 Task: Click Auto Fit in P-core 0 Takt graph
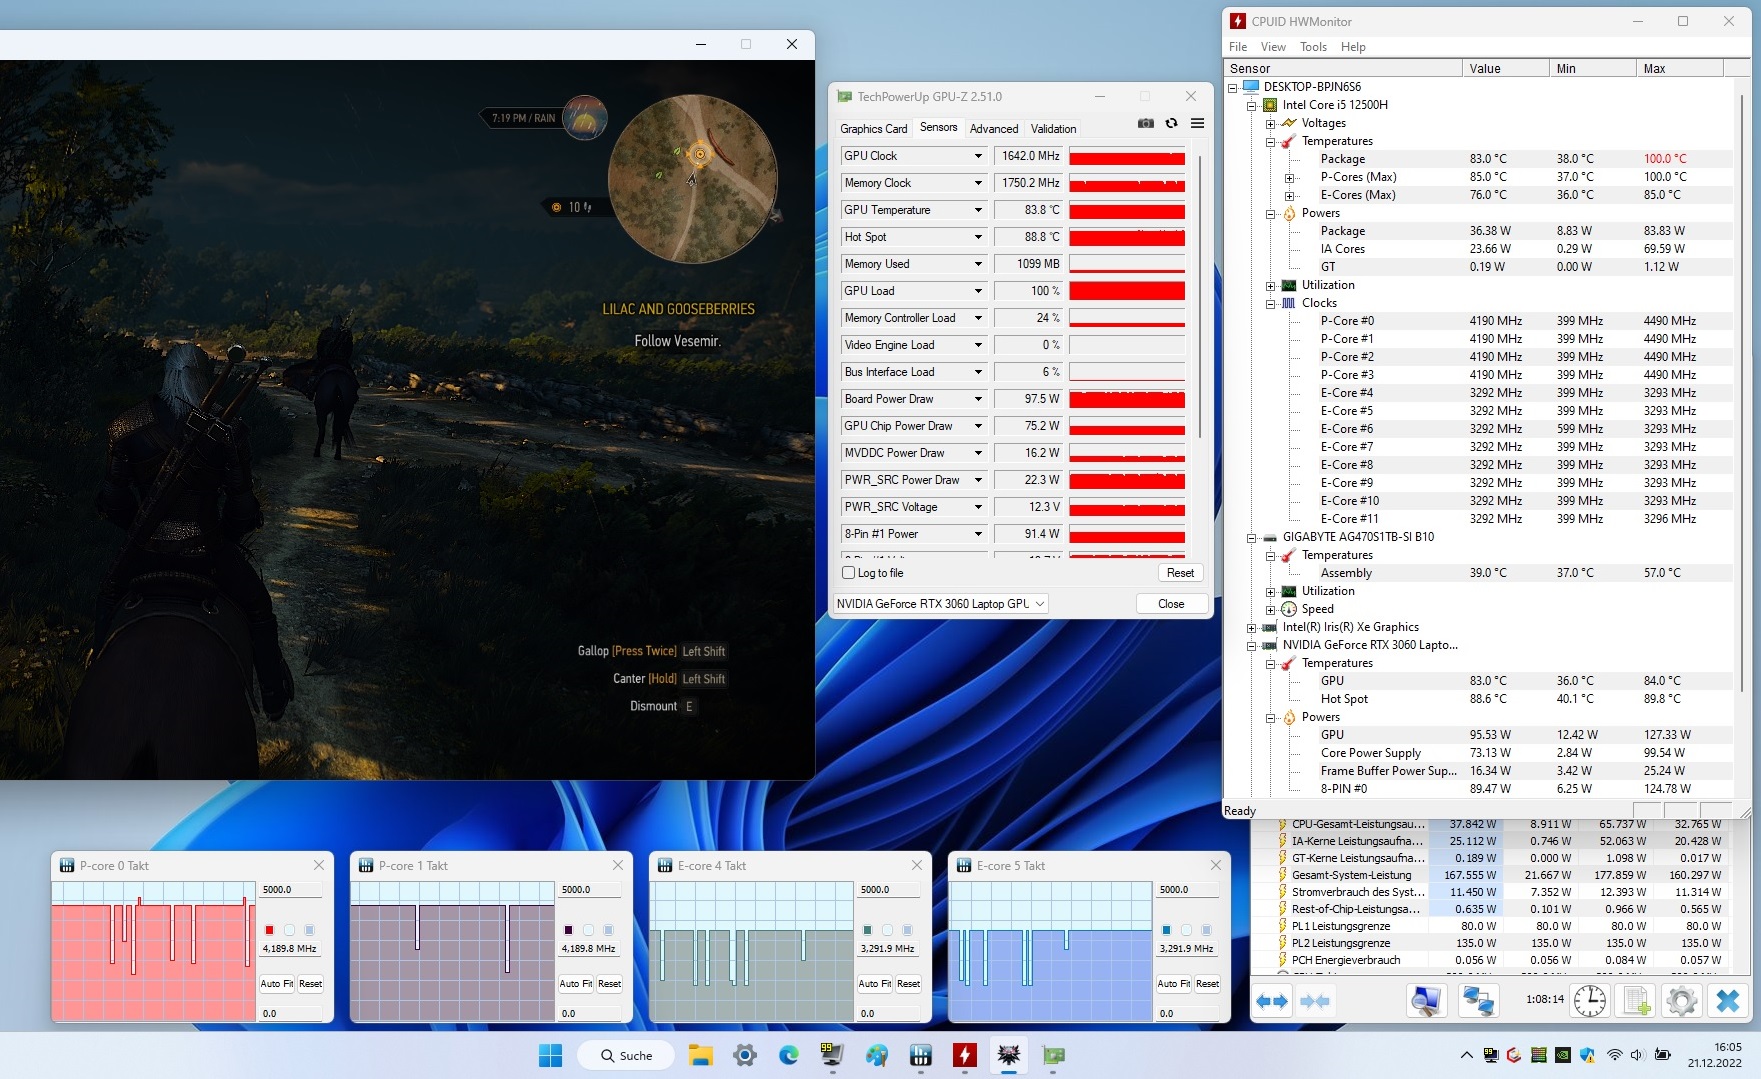click(x=276, y=984)
